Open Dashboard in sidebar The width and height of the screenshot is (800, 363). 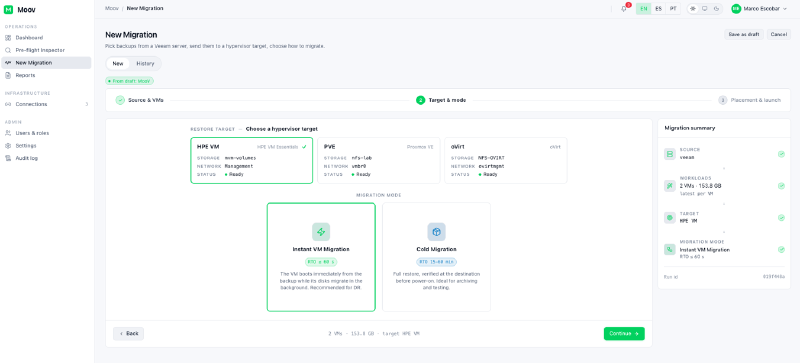pyautogui.click(x=46, y=38)
